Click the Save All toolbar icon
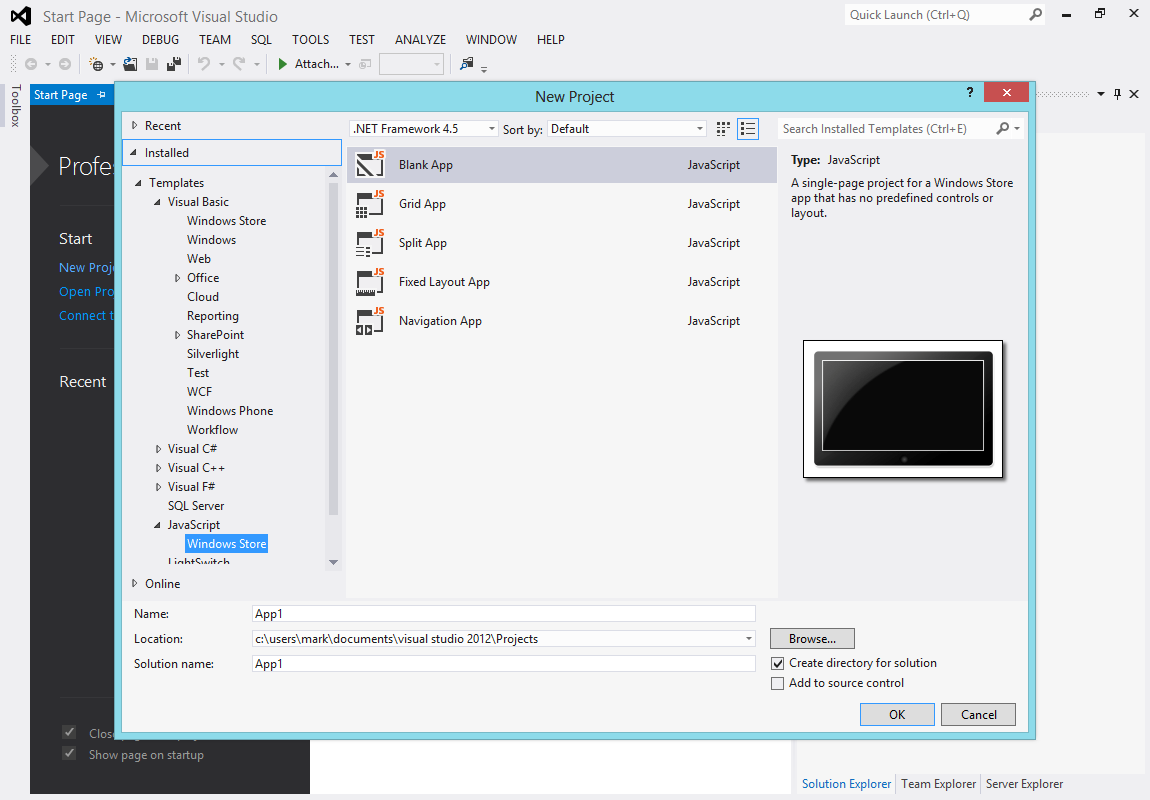 pos(174,65)
